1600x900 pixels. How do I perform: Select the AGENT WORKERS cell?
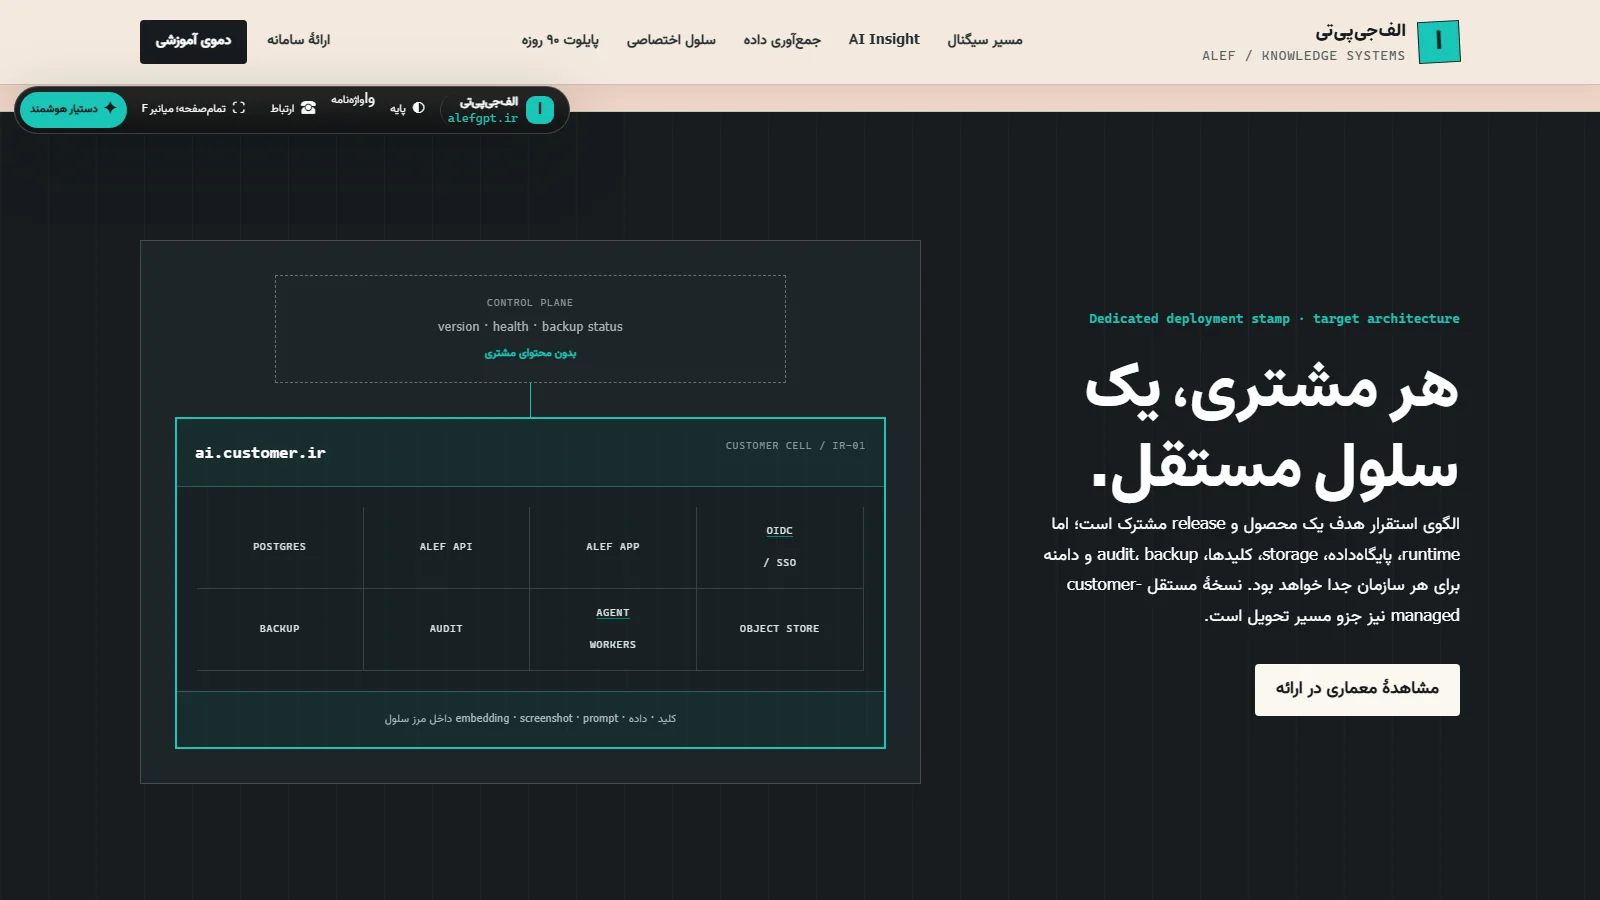(613, 629)
